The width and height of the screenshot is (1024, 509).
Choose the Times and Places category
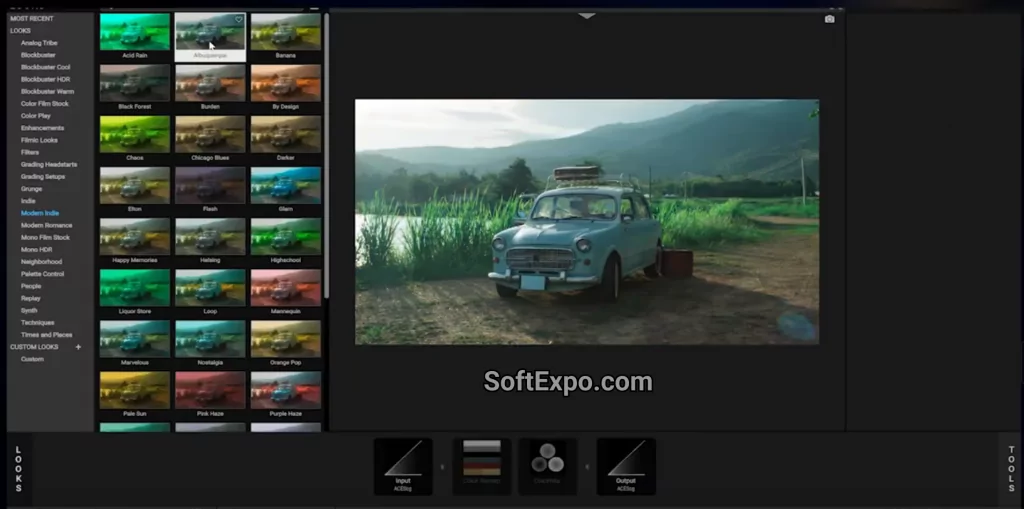(46, 335)
